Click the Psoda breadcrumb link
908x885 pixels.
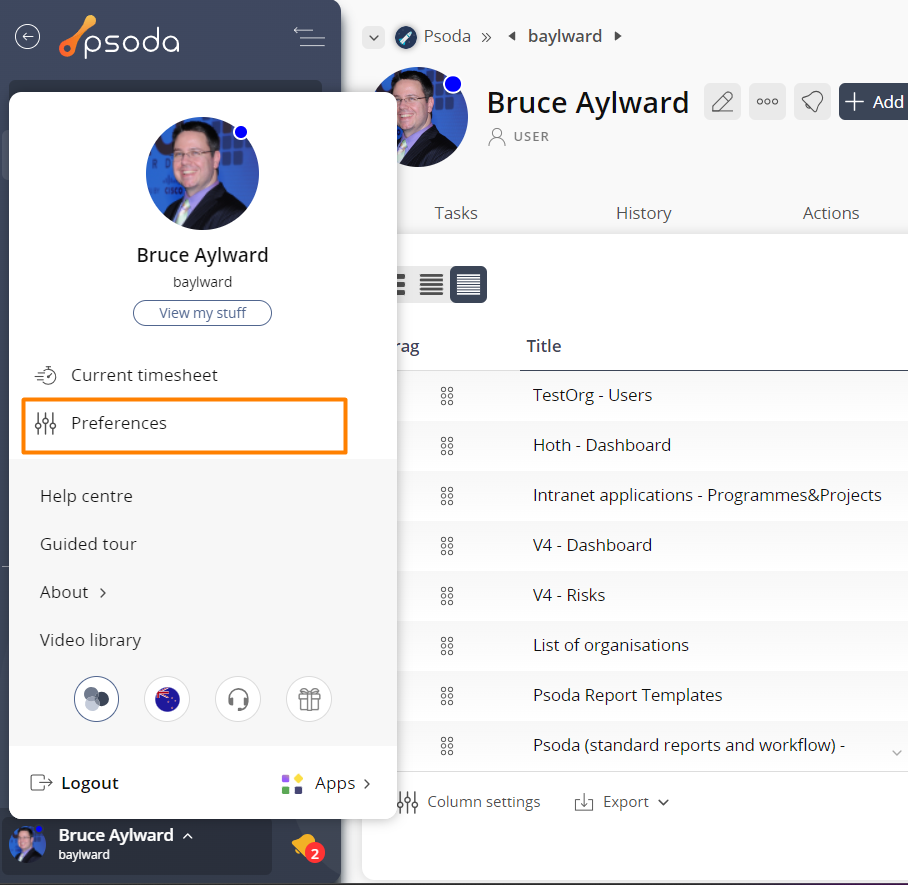pyautogui.click(x=447, y=36)
